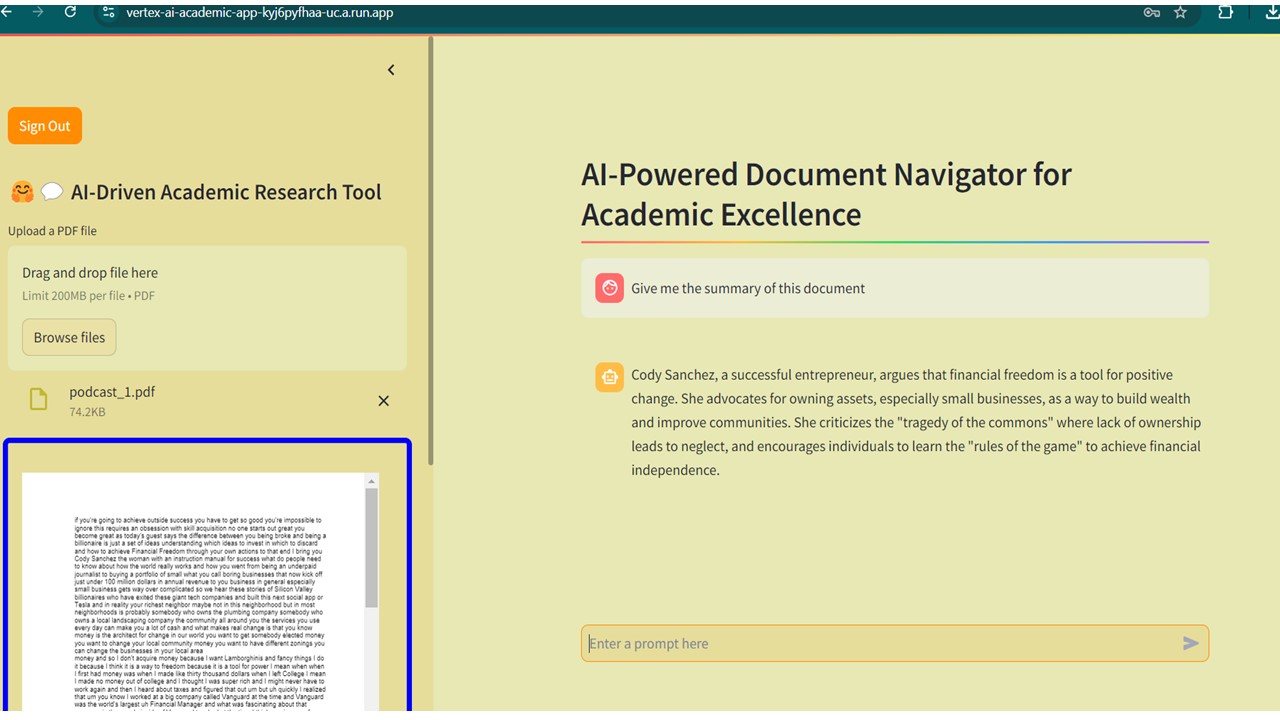This screenshot has width=1280, height=720.
Task: Click the assistant robot chat icon
Action: [x=609, y=378]
